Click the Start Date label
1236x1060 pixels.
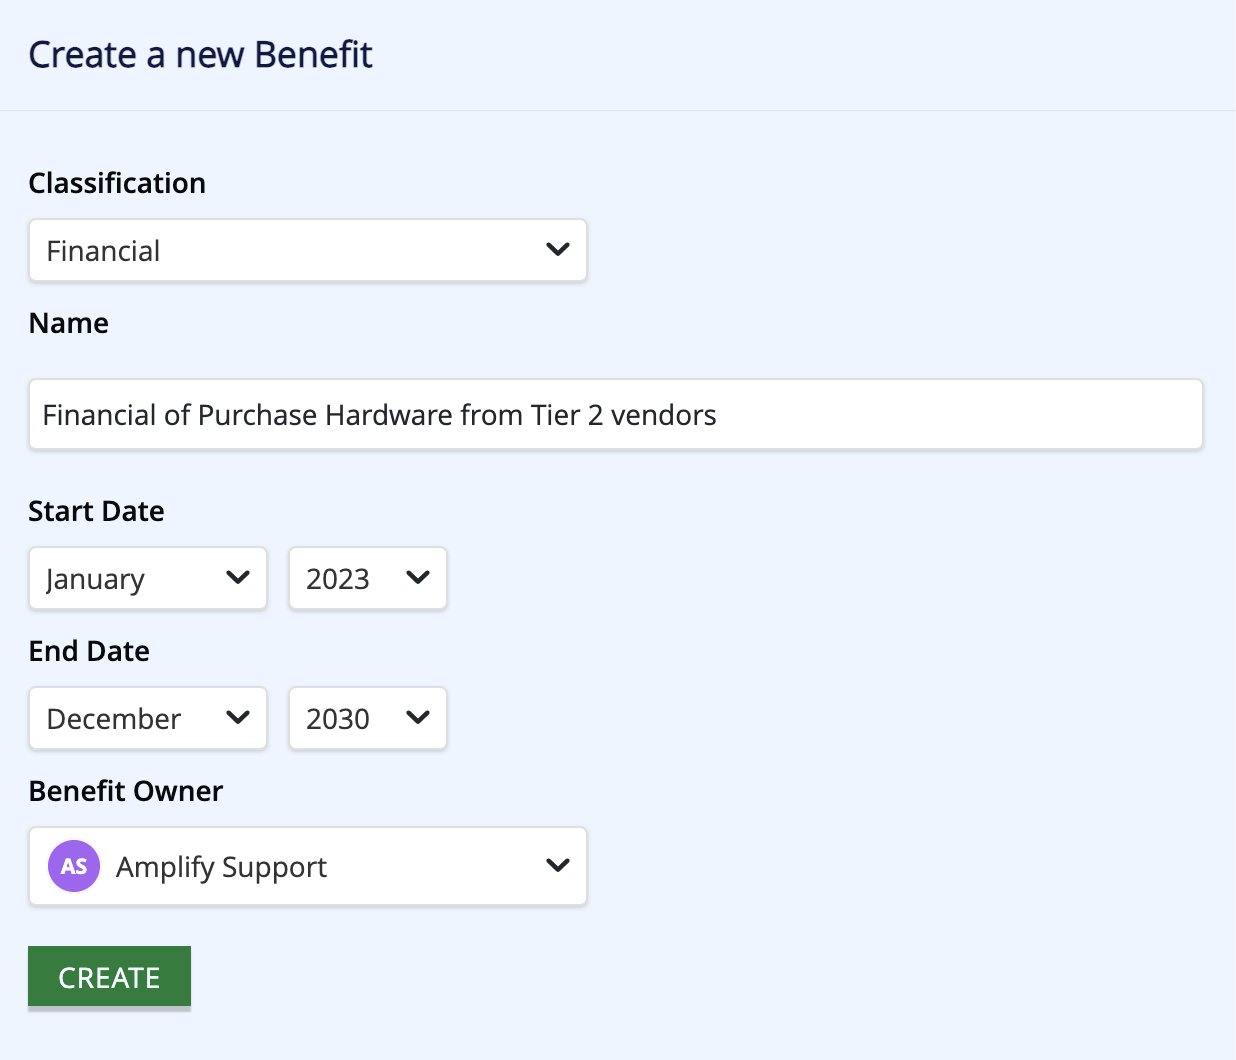(96, 511)
